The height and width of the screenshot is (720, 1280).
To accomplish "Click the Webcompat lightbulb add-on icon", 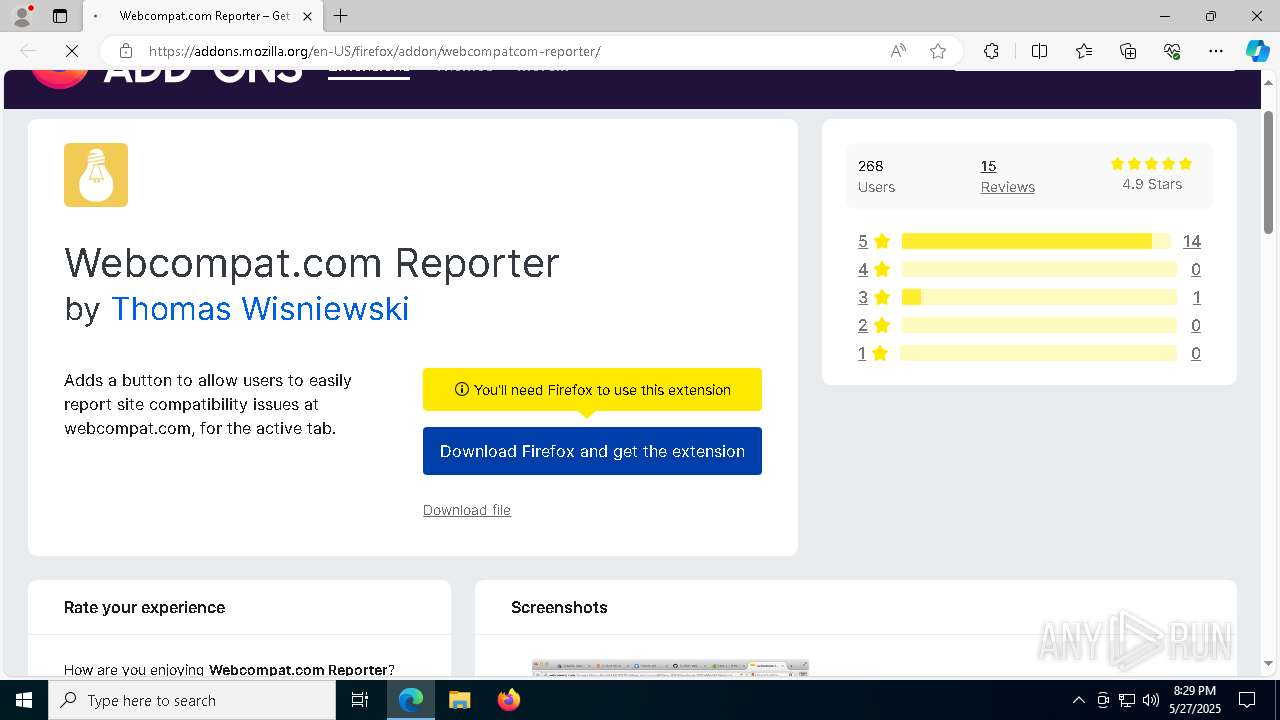I will [96, 175].
